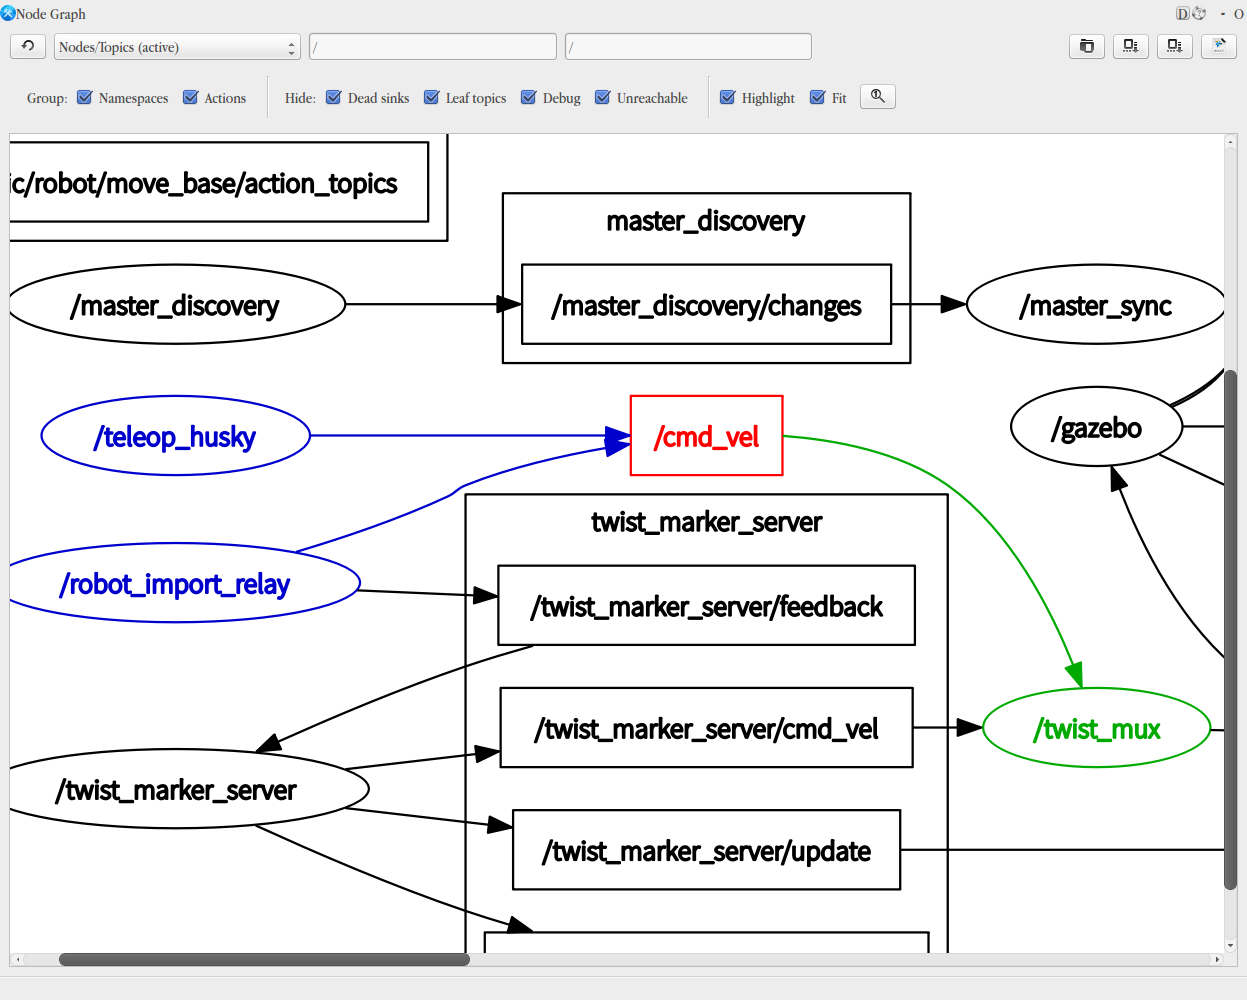Save the graph as an image
The image size is (1247, 1000).
1218,47
